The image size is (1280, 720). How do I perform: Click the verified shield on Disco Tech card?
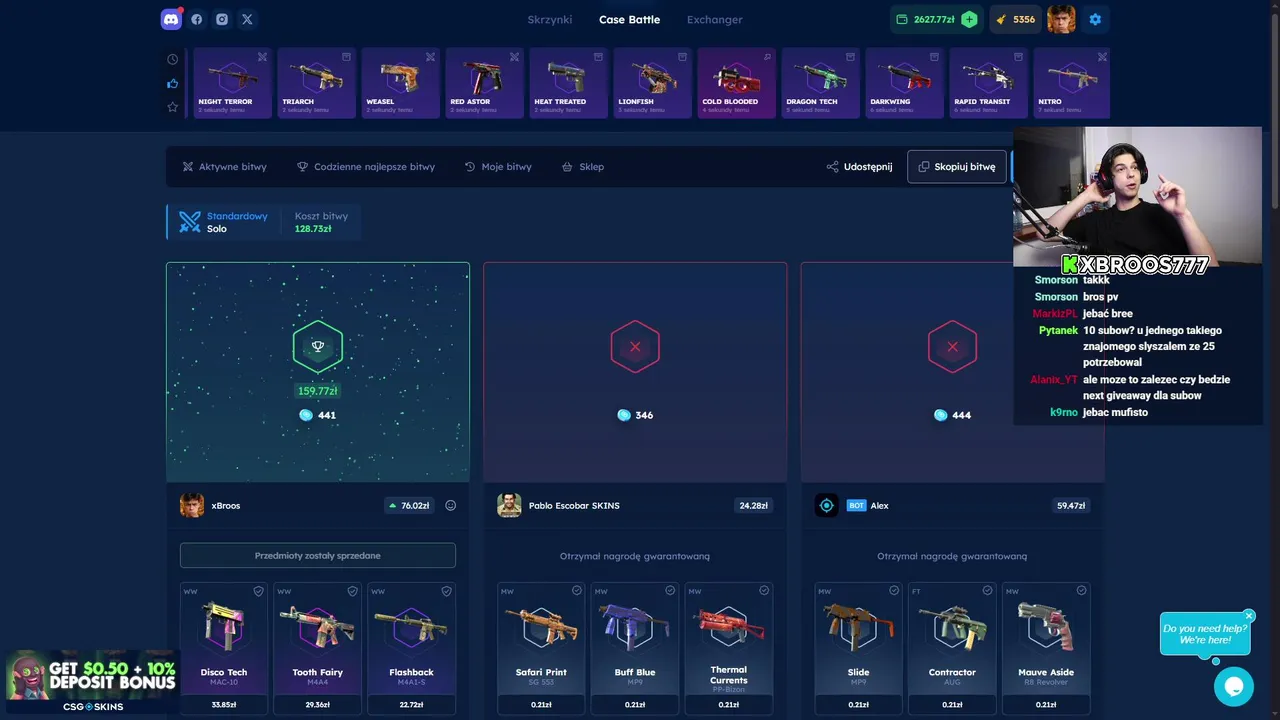[x=258, y=591]
